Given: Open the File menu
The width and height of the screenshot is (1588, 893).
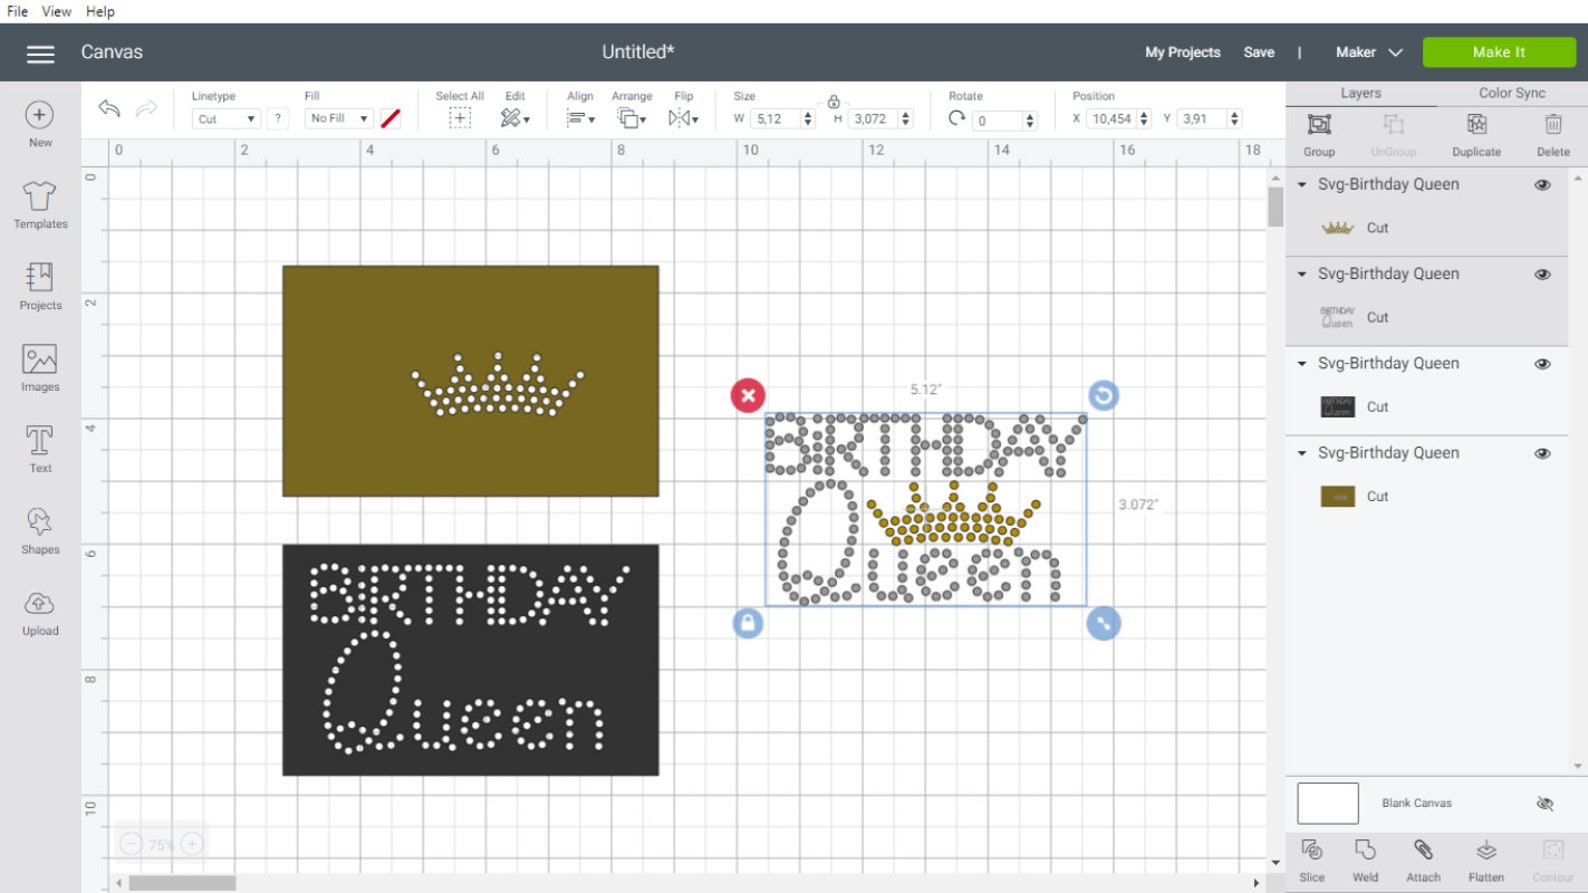Looking at the screenshot, I should (17, 11).
